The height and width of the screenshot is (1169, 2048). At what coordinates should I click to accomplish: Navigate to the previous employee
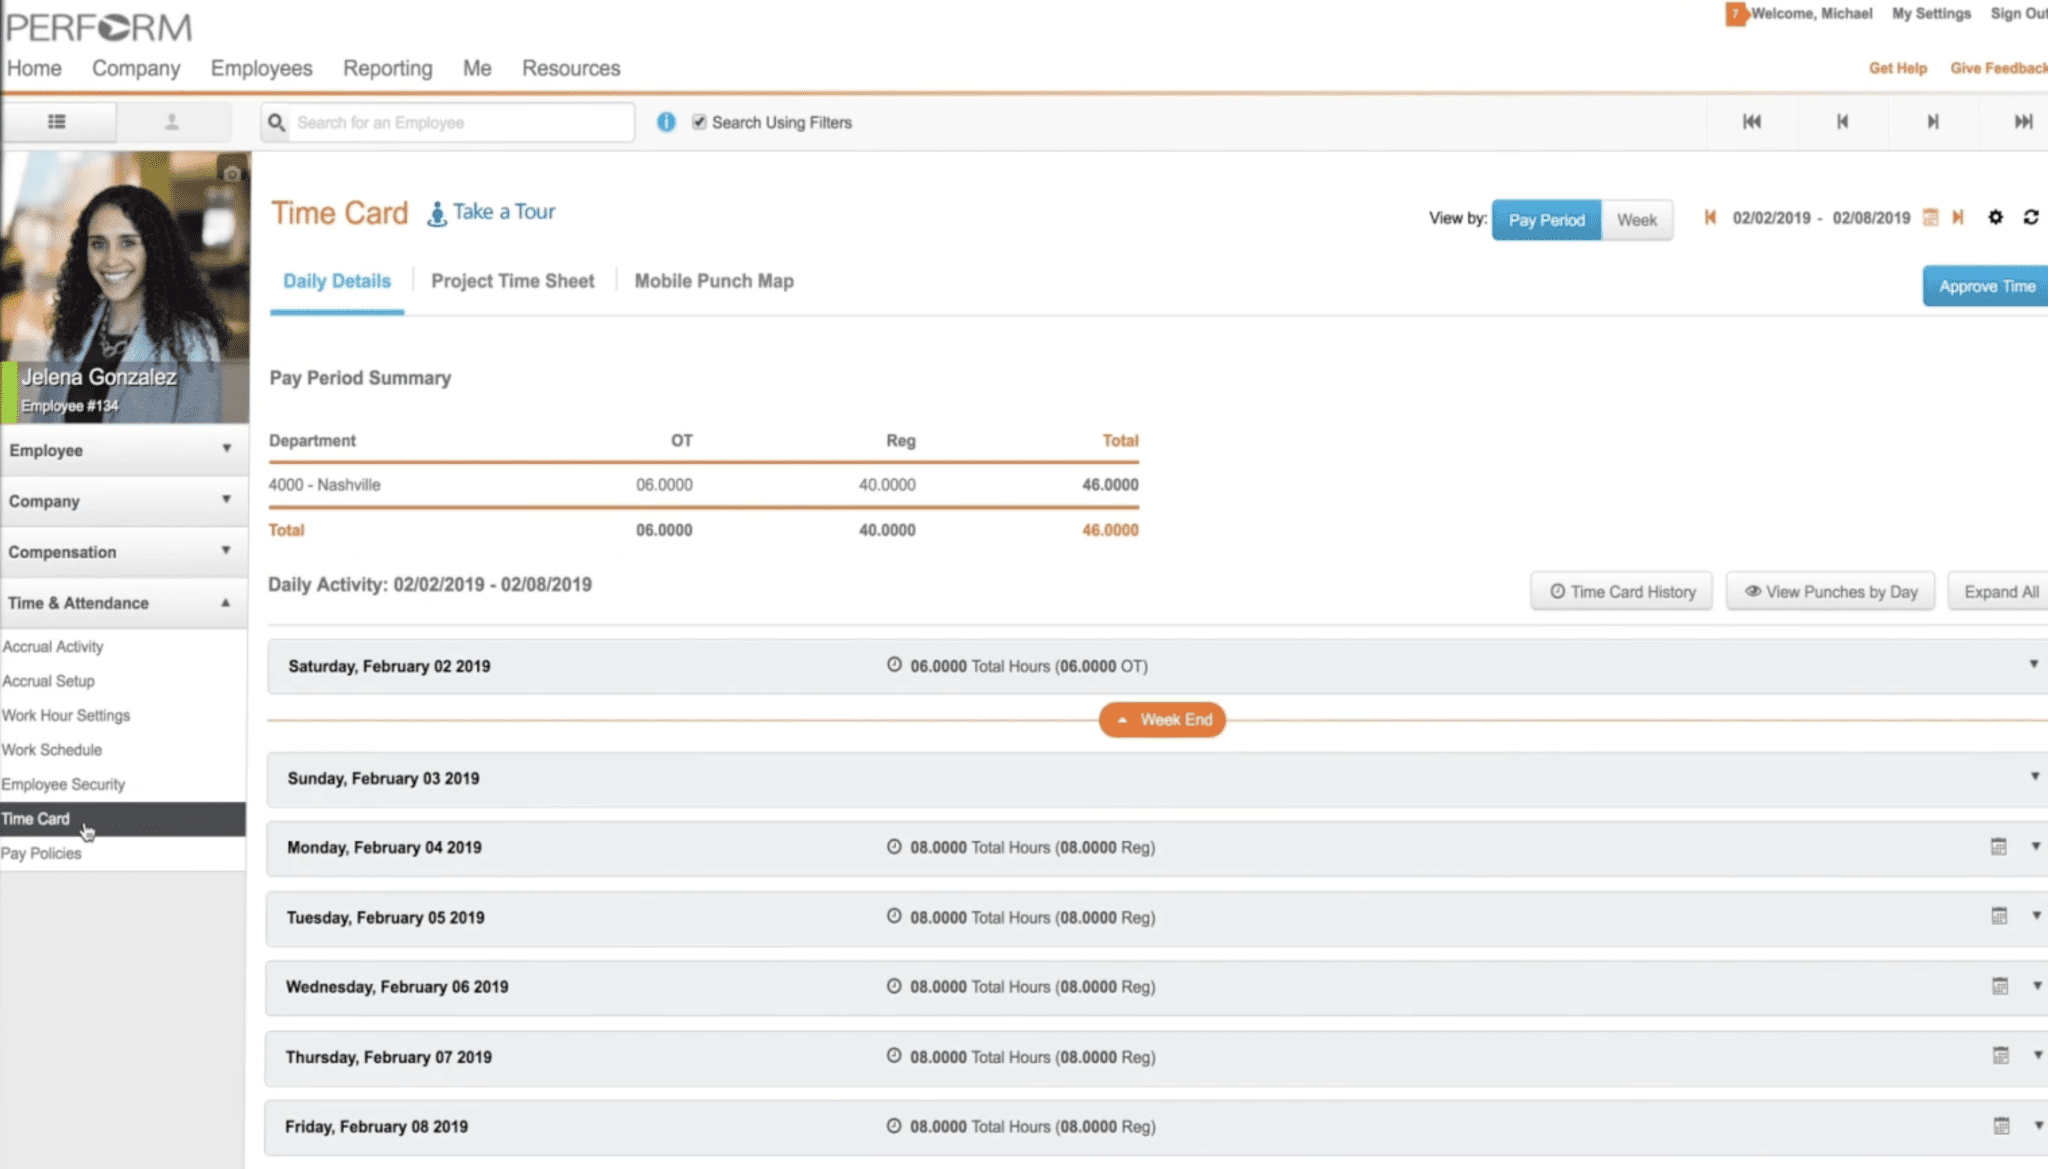pyautogui.click(x=1843, y=121)
